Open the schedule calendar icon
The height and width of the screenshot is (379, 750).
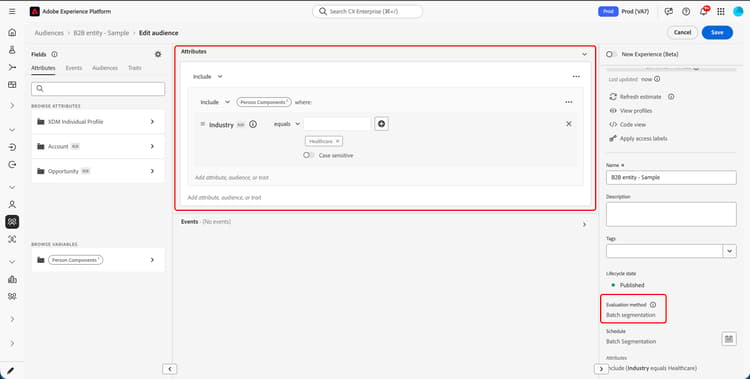pos(728,339)
